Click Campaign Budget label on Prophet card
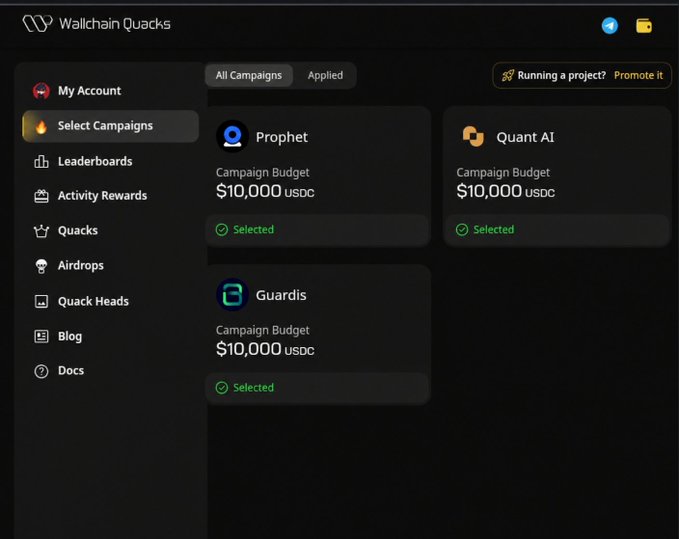The image size is (679, 539). (262, 172)
